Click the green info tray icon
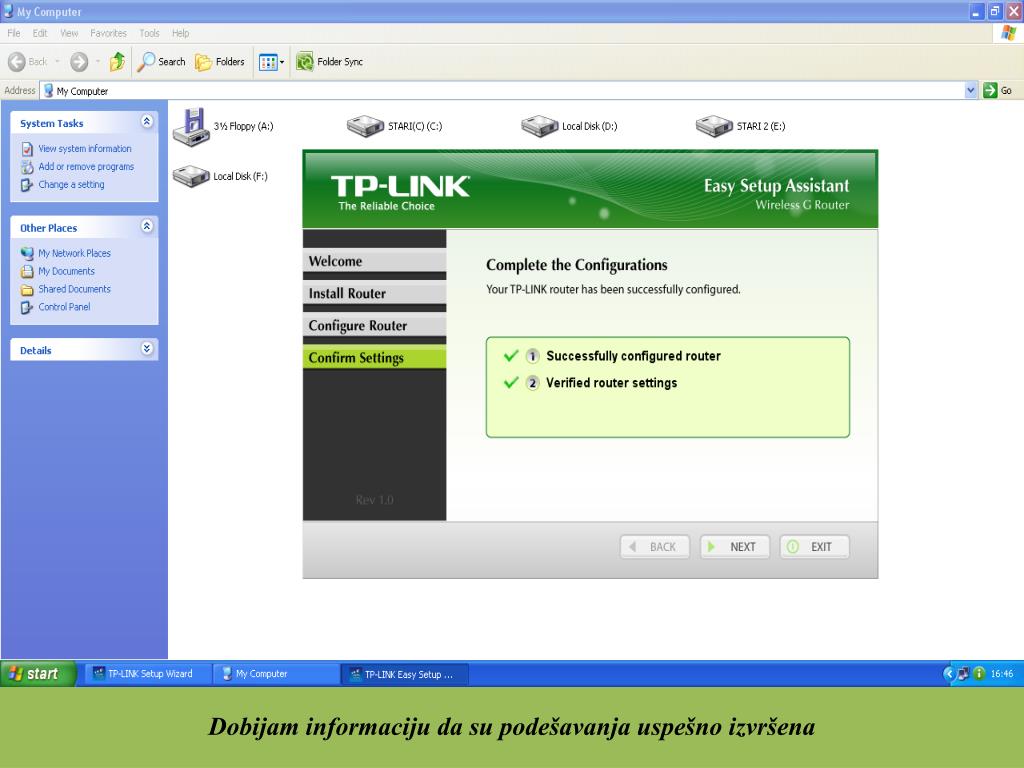Viewport: 1024px width, 768px height. [x=979, y=673]
